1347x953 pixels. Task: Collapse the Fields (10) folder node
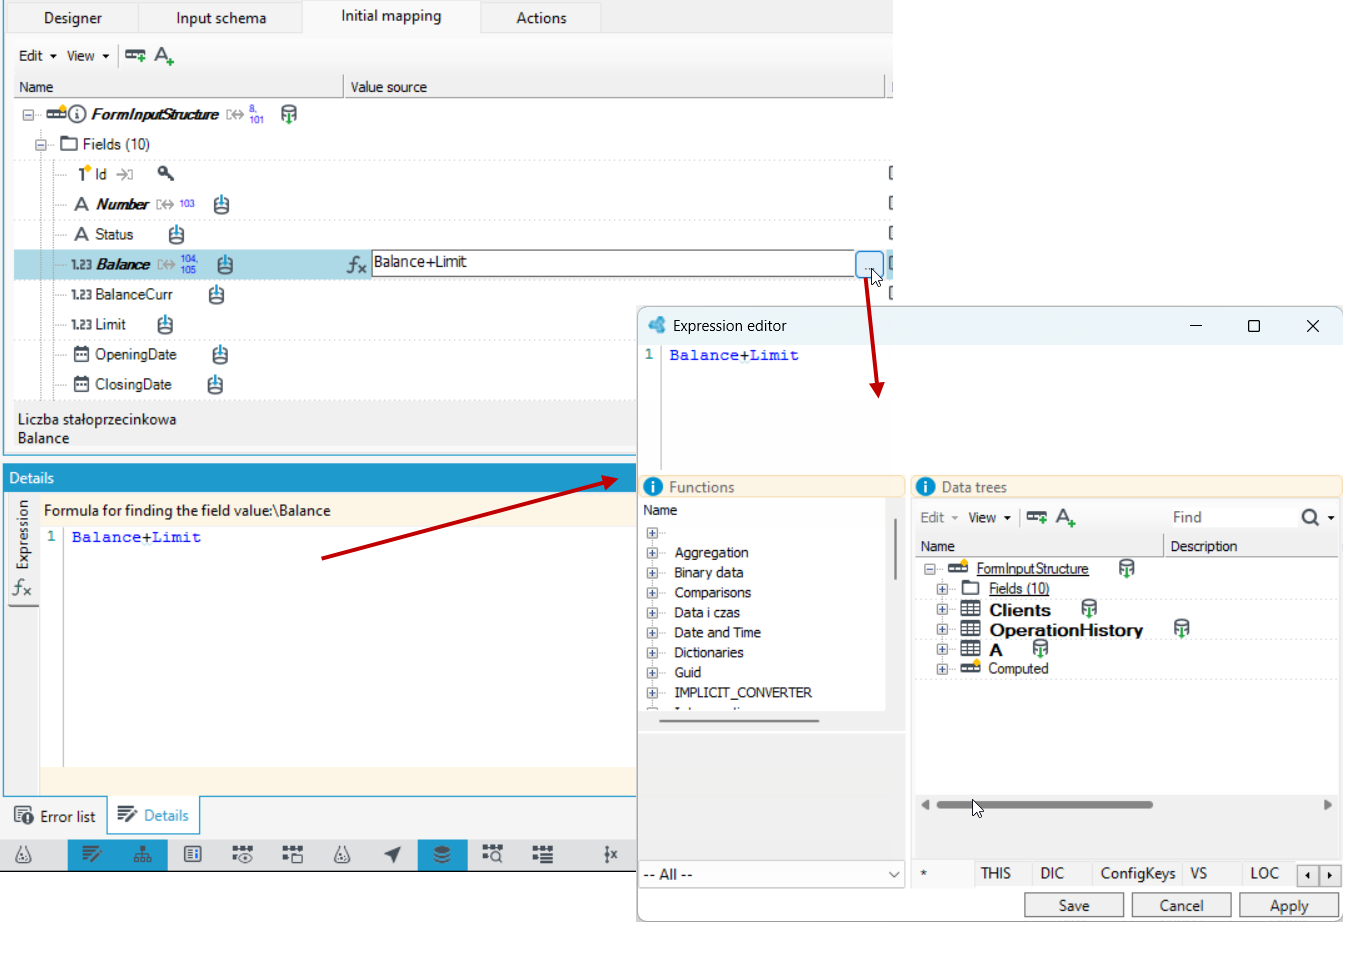click(41, 145)
